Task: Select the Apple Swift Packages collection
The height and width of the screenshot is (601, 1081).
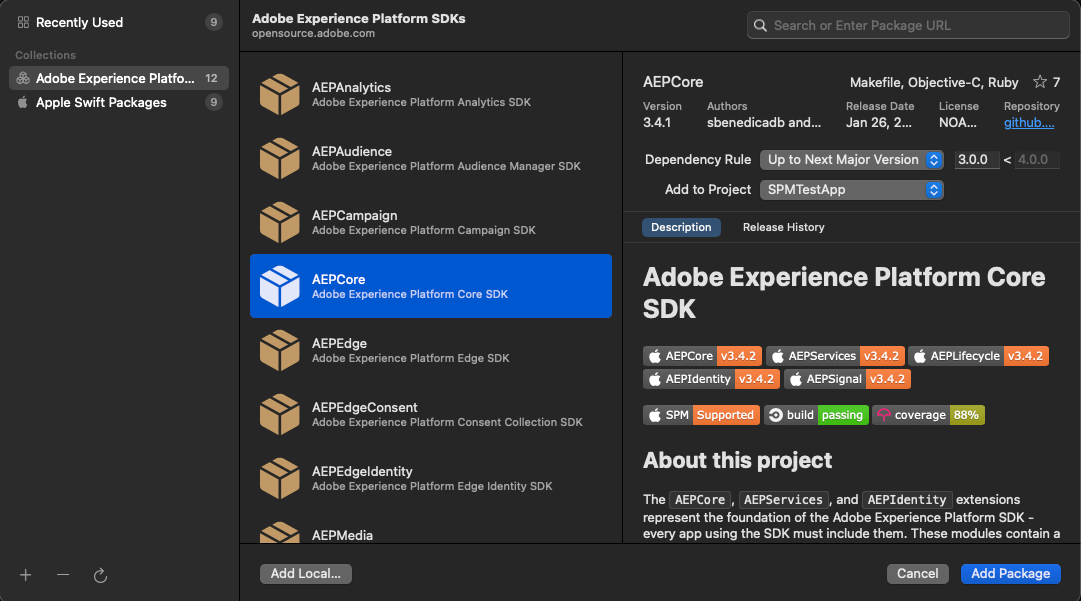Action: click(x=119, y=103)
